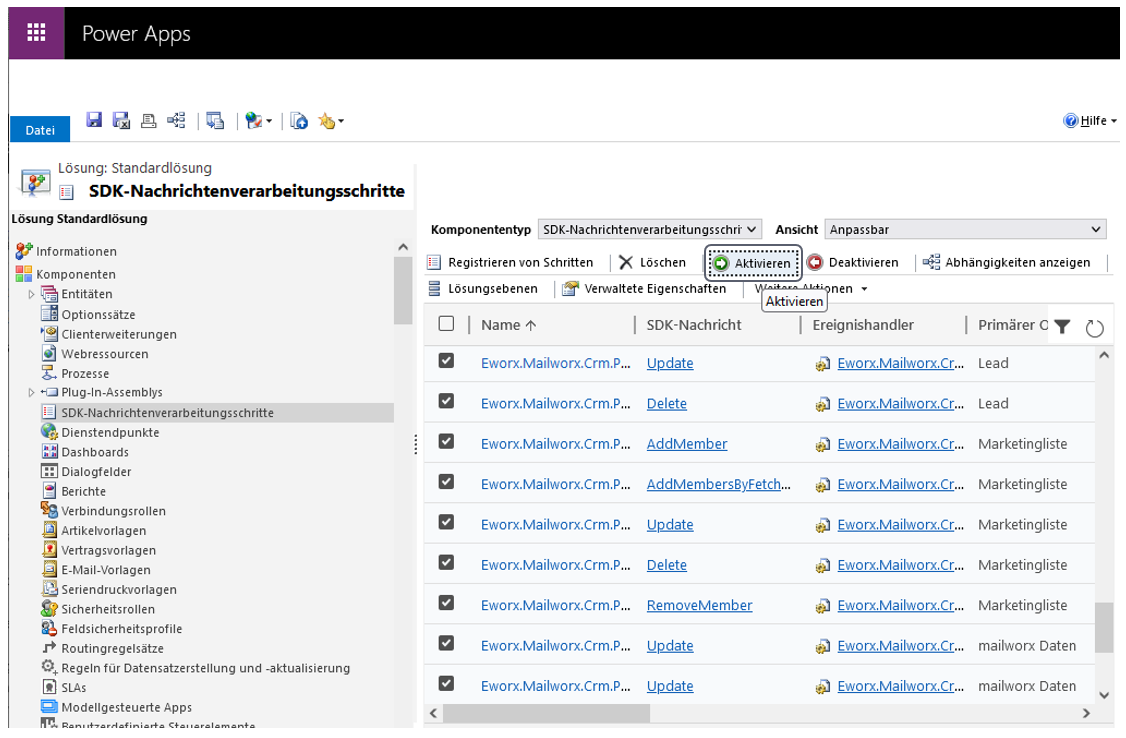This screenshot has height=738, width=1126.
Task: Uncheck the Lead Delete row checkbox
Action: [446, 401]
